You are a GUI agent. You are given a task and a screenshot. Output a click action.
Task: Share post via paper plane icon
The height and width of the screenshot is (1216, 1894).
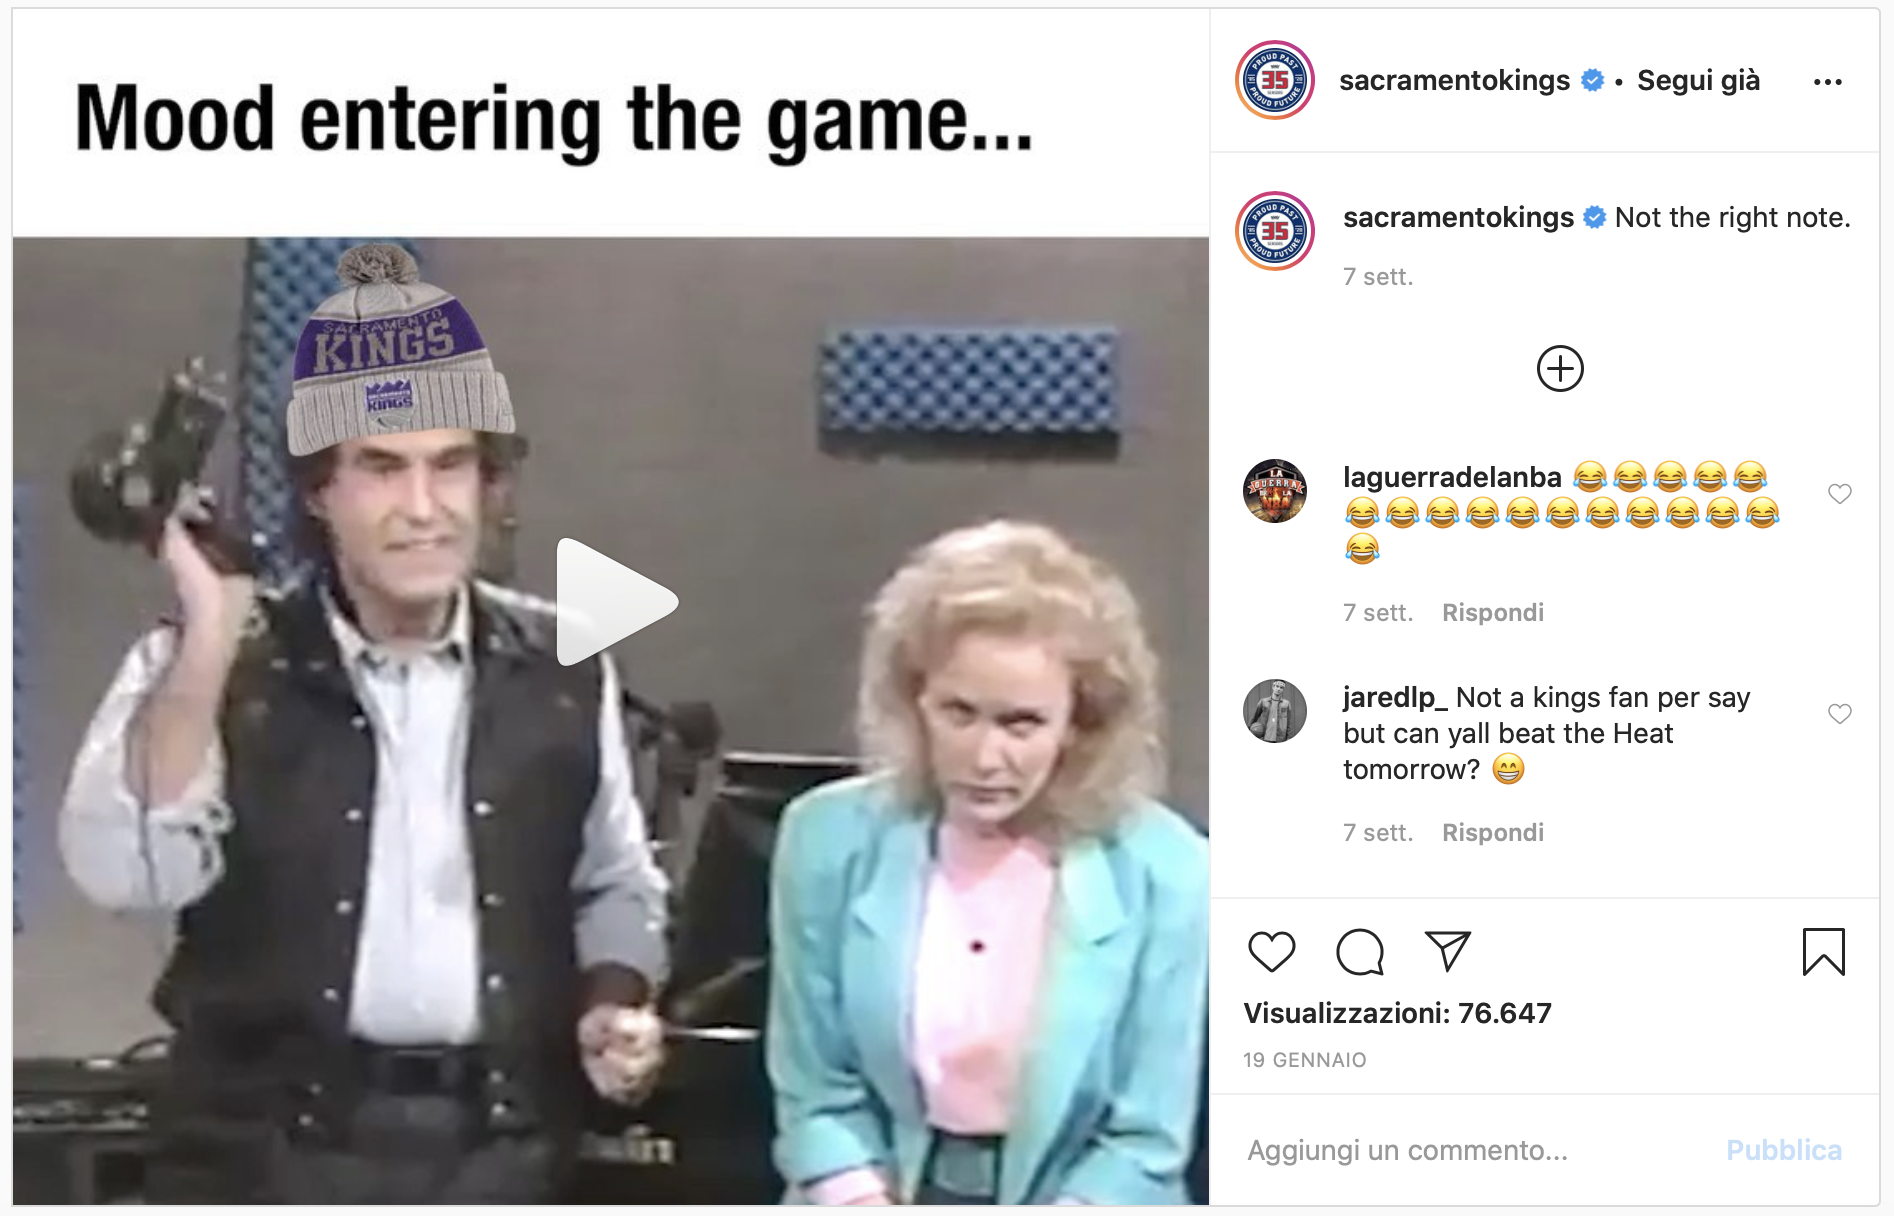(1447, 950)
